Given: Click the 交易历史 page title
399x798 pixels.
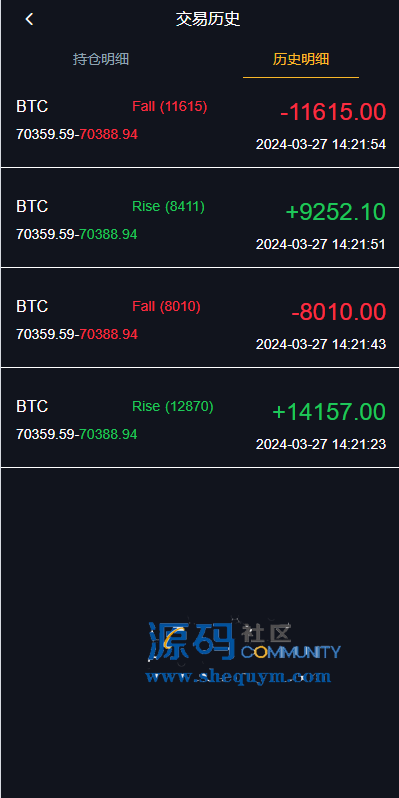Looking at the screenshot, I should click(x=208, y=19).
